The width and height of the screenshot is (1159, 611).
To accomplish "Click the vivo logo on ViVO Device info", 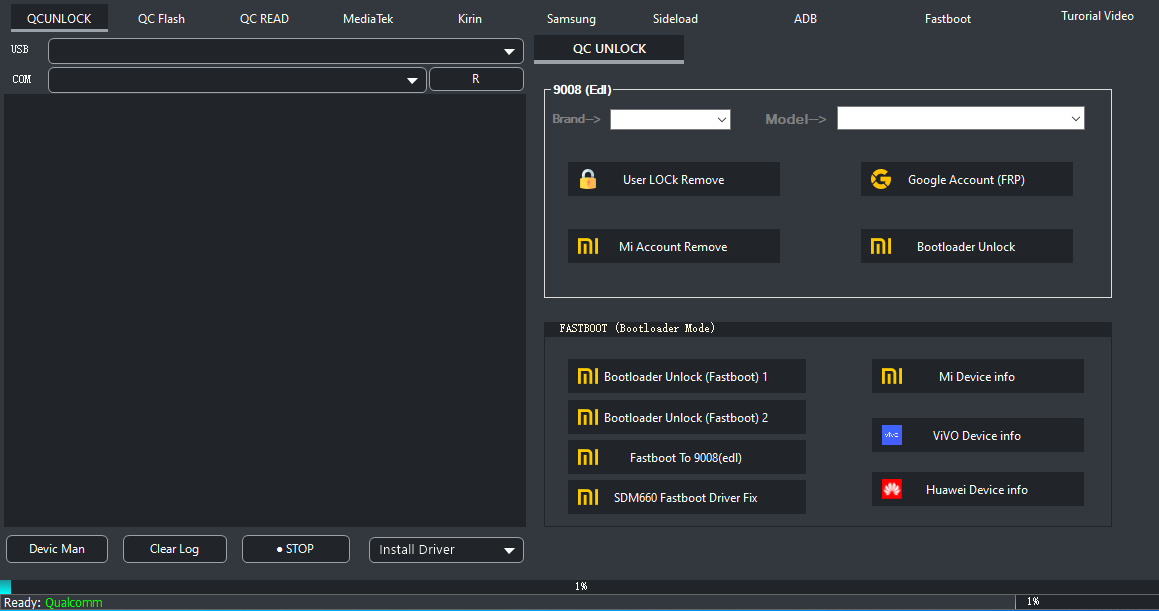I will pos(892,435).
